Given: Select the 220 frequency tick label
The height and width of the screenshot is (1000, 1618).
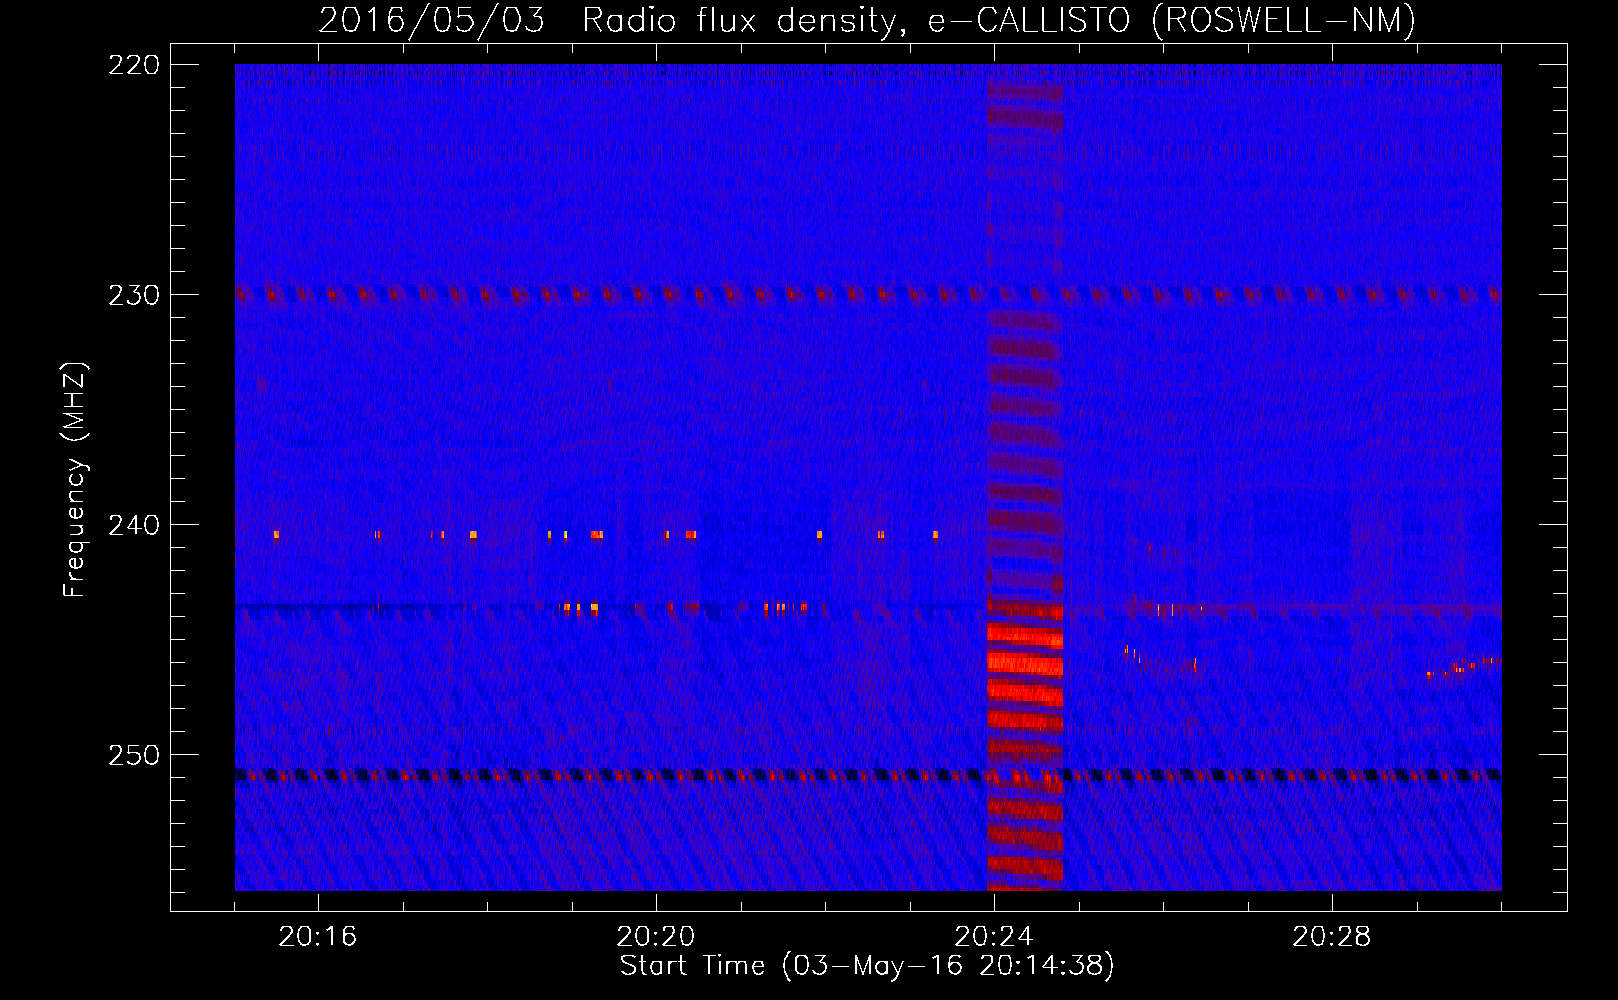Looking at the screenshot, I should [134, 65].
